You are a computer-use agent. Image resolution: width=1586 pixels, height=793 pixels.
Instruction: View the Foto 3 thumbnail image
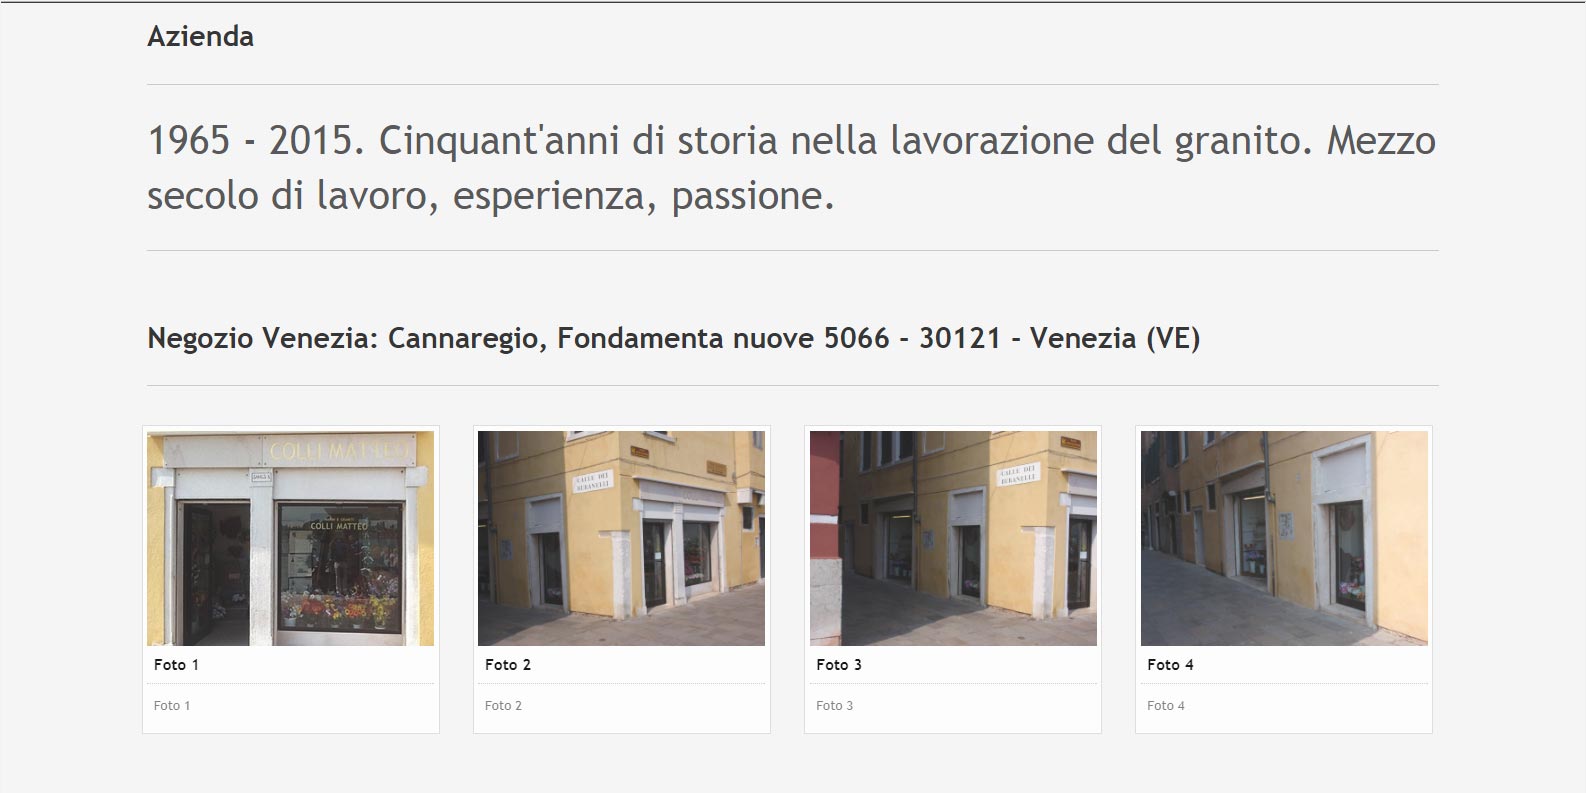[952, 538]
